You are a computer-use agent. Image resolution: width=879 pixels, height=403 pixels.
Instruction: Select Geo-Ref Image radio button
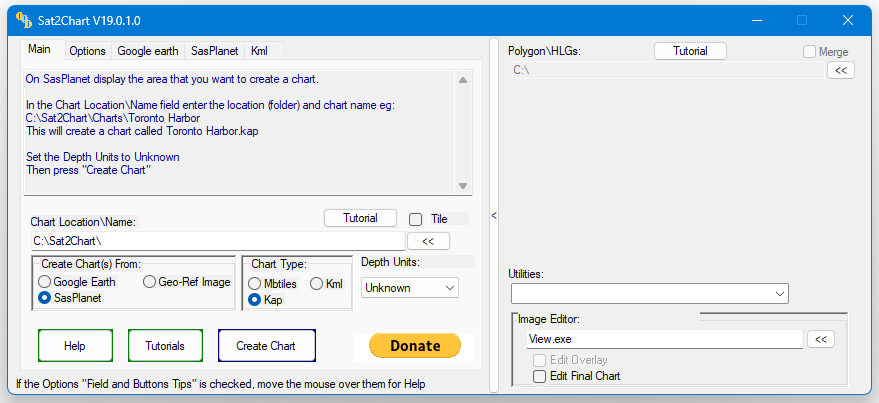(150, 283)
